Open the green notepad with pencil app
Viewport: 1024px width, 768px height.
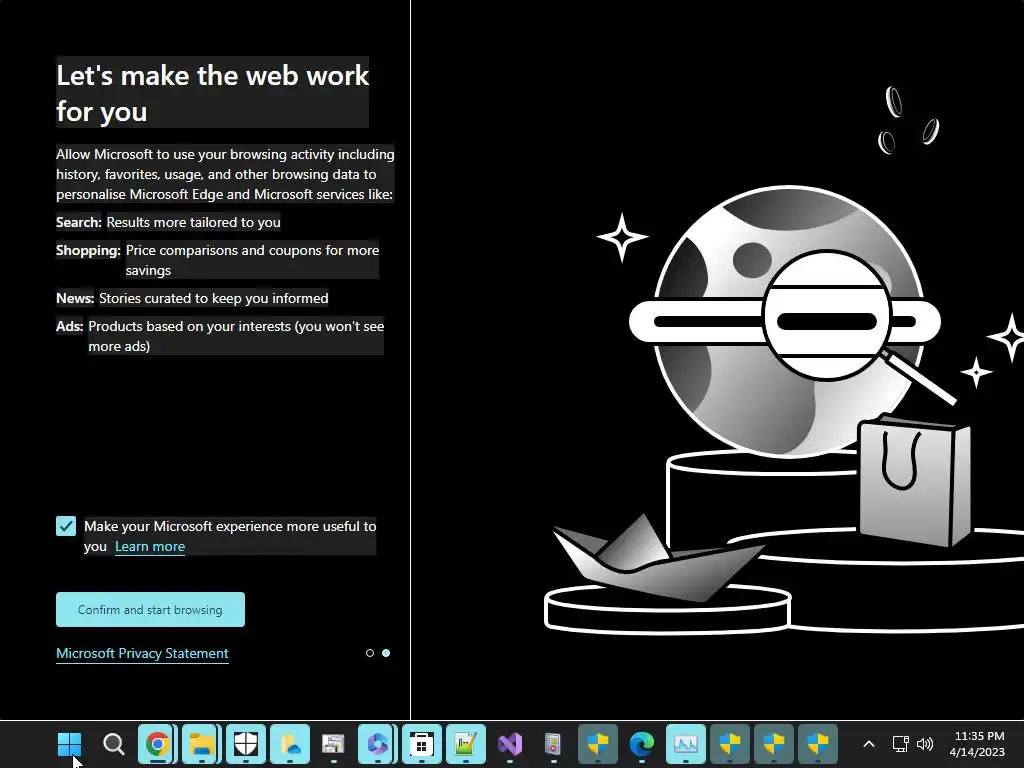tap(466, 744)
